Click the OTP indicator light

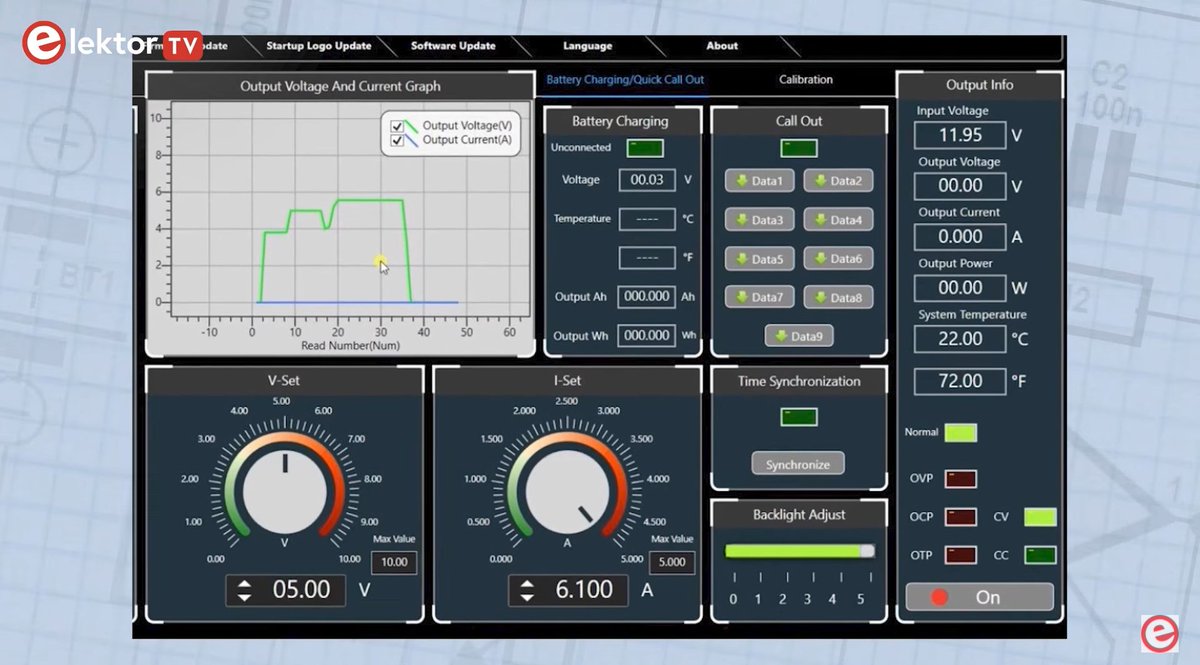960,555
